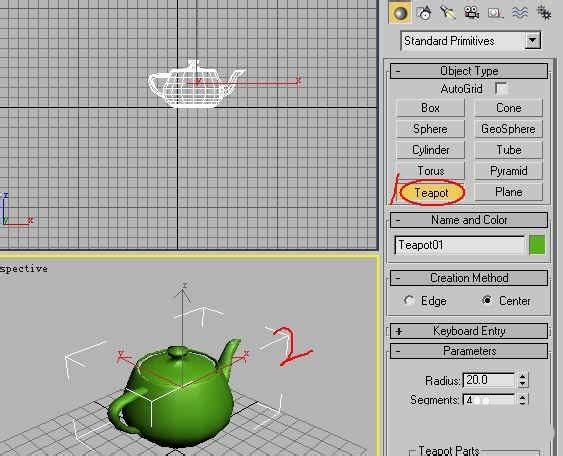
Task: Select the Center creation method
Action: point(506,301)
